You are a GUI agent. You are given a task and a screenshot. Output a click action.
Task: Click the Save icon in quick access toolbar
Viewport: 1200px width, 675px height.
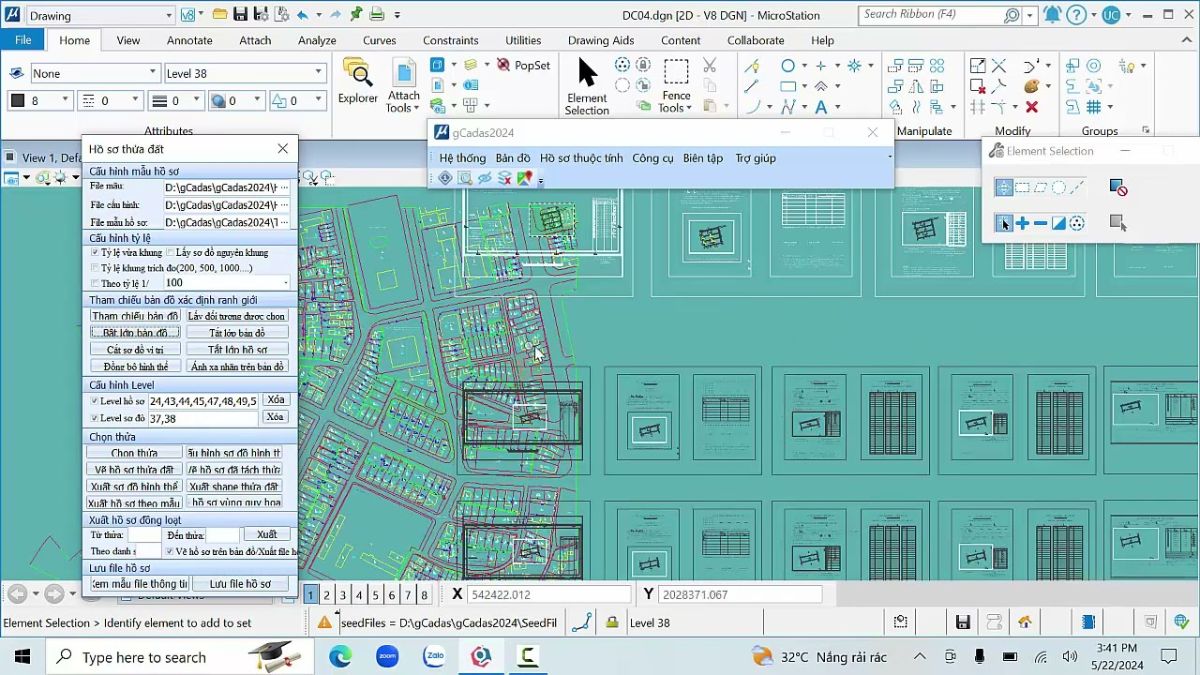tap(240, 15)
